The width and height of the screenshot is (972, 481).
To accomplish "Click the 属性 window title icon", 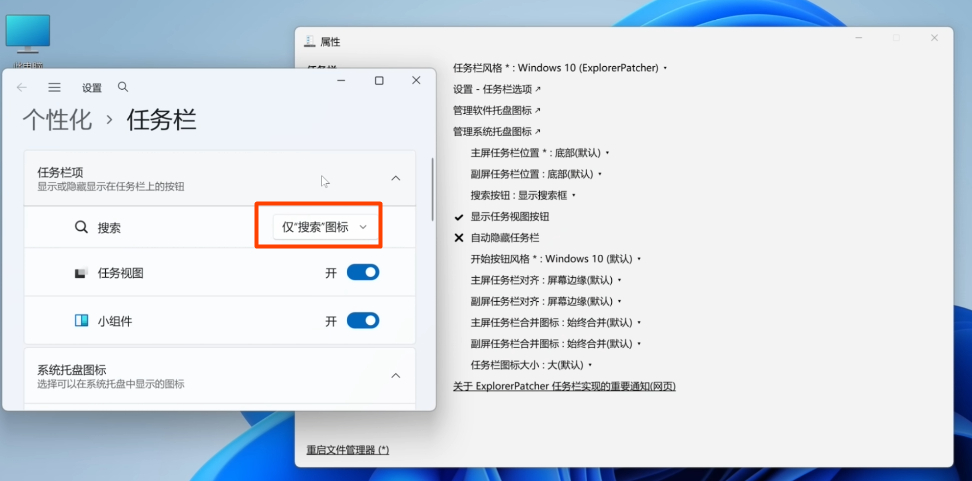I will pyautogui.click(x=310, y=42).
